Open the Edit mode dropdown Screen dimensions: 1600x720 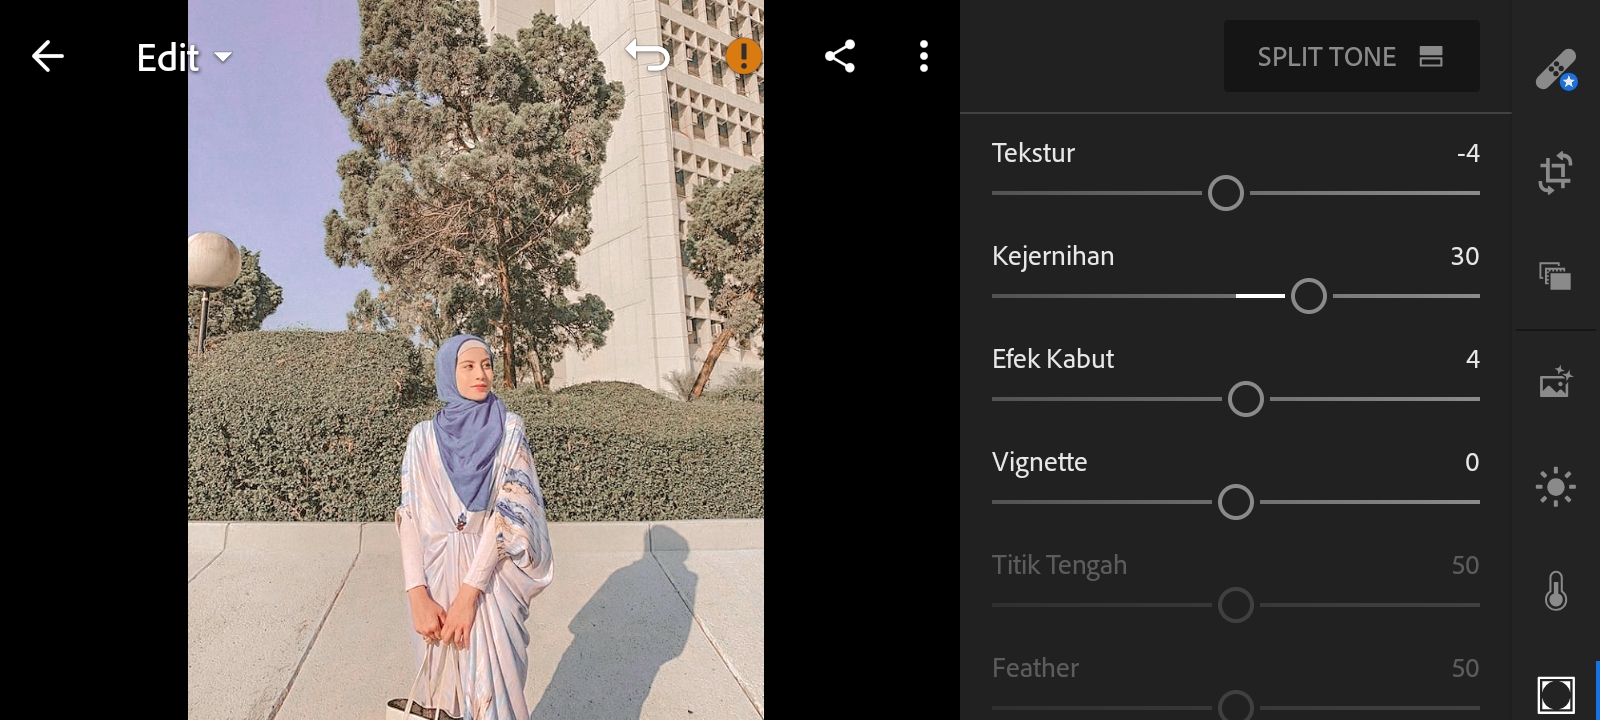(184, 58)
